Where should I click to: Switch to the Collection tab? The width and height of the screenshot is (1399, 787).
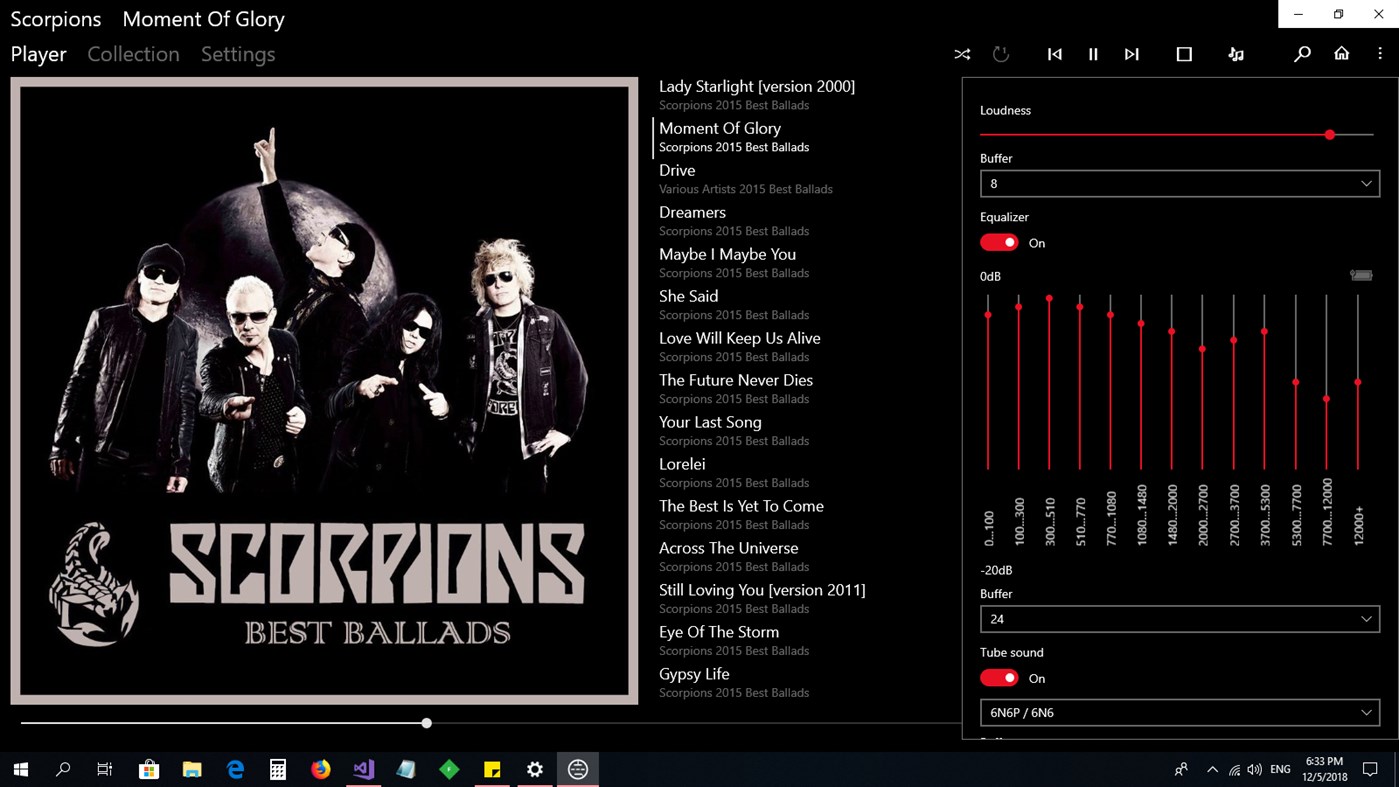click(x=133, y=54)
